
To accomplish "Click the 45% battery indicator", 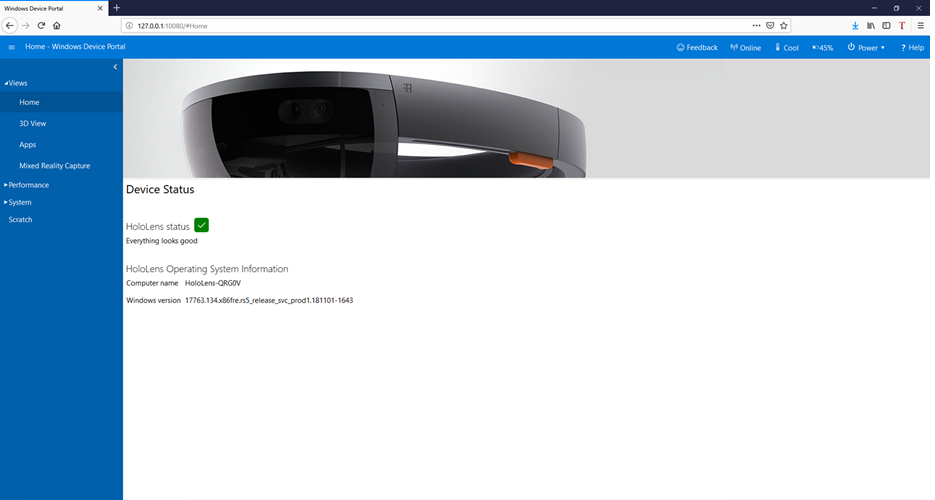I will 822,48.
